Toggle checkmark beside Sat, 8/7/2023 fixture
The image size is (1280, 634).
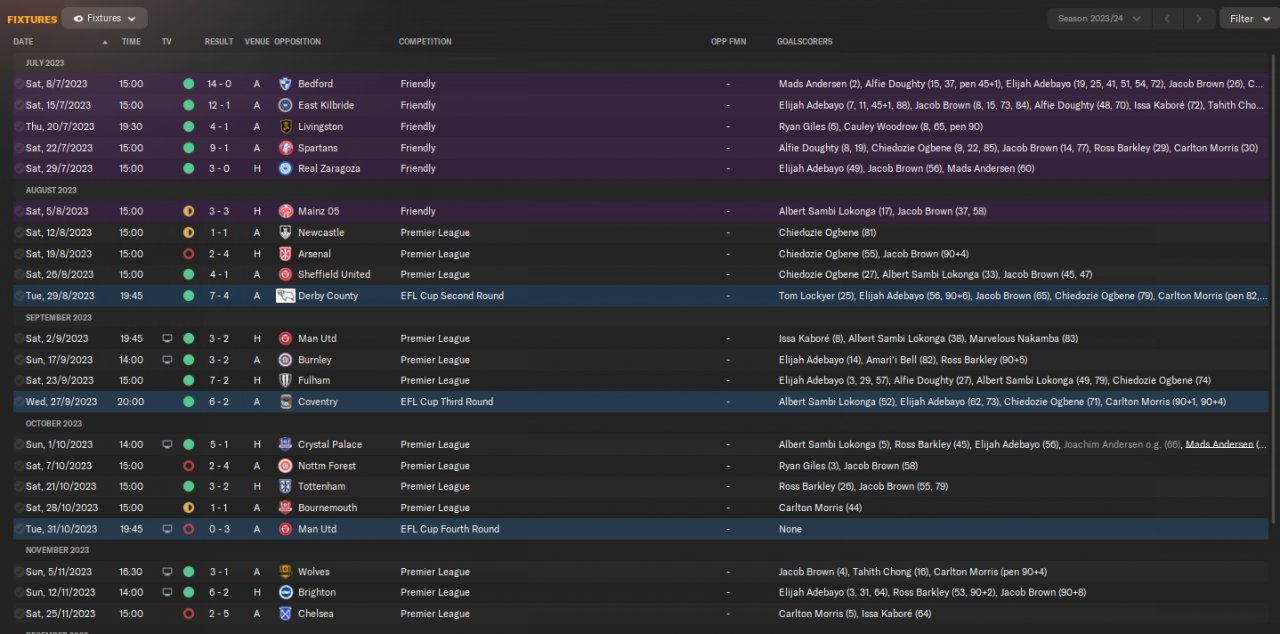[x=19, y=84]
